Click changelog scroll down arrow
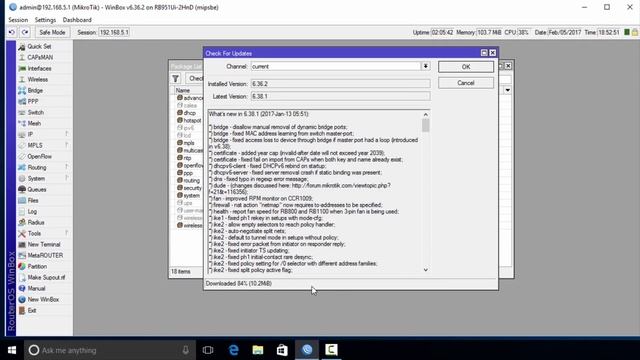 (426, 270)
